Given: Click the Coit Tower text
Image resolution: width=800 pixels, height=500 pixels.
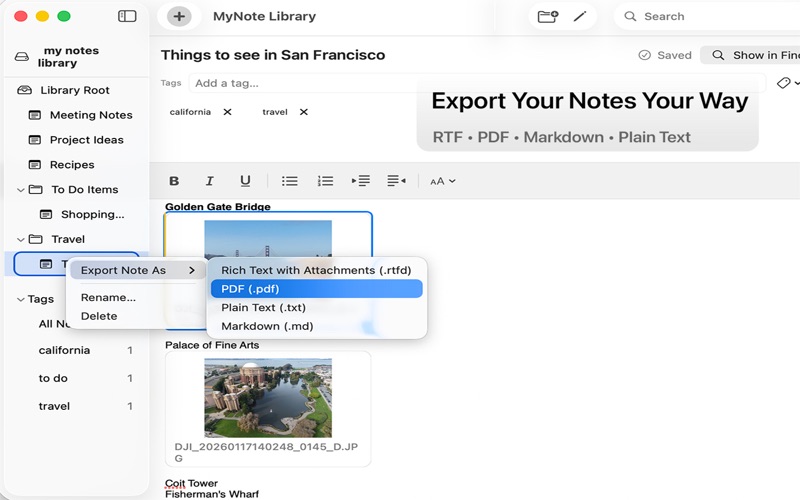Looking at the screenshot, I should (191, 483).
